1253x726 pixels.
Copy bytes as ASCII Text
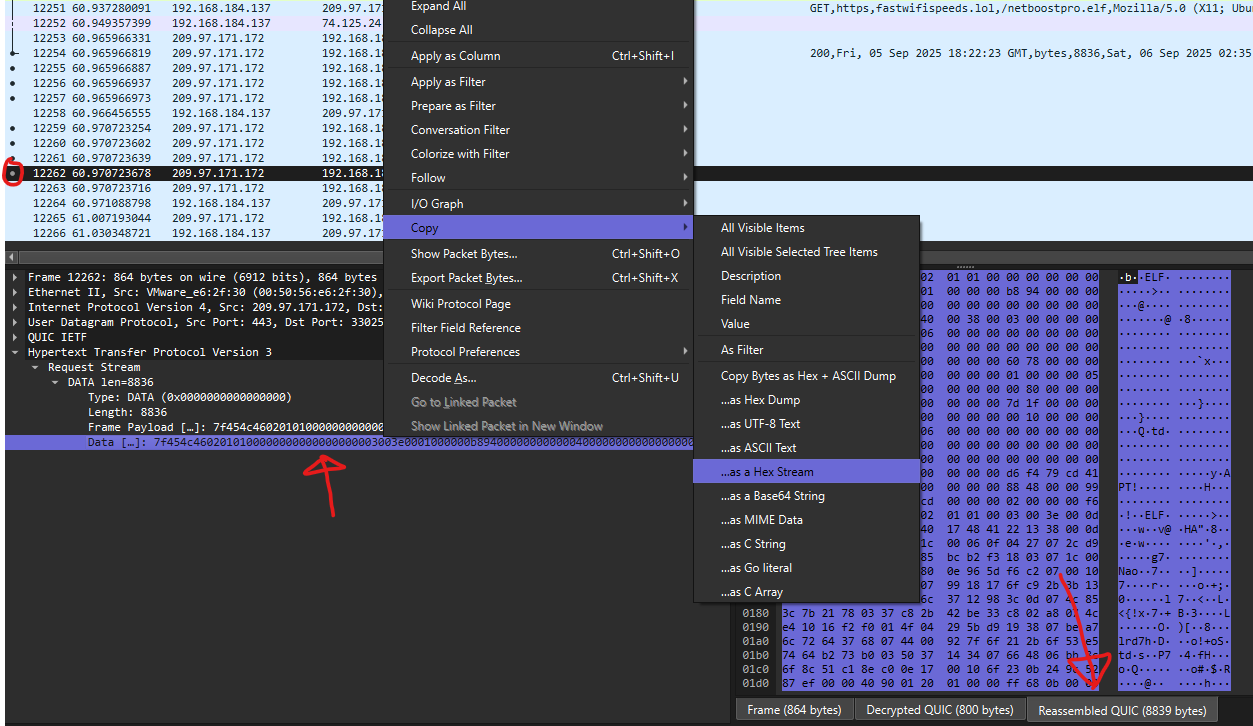pos(806,448)
